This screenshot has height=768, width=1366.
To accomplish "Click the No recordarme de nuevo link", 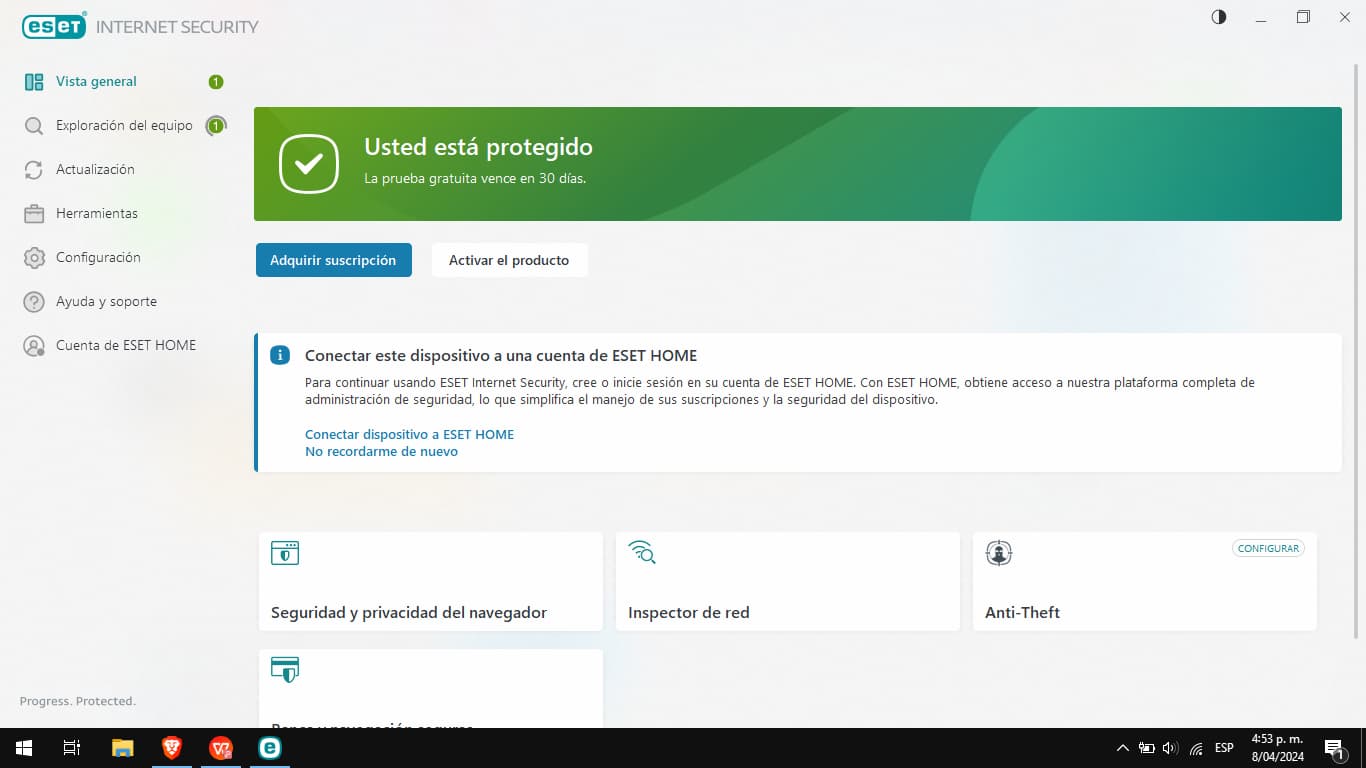I will tap(381, 452).
